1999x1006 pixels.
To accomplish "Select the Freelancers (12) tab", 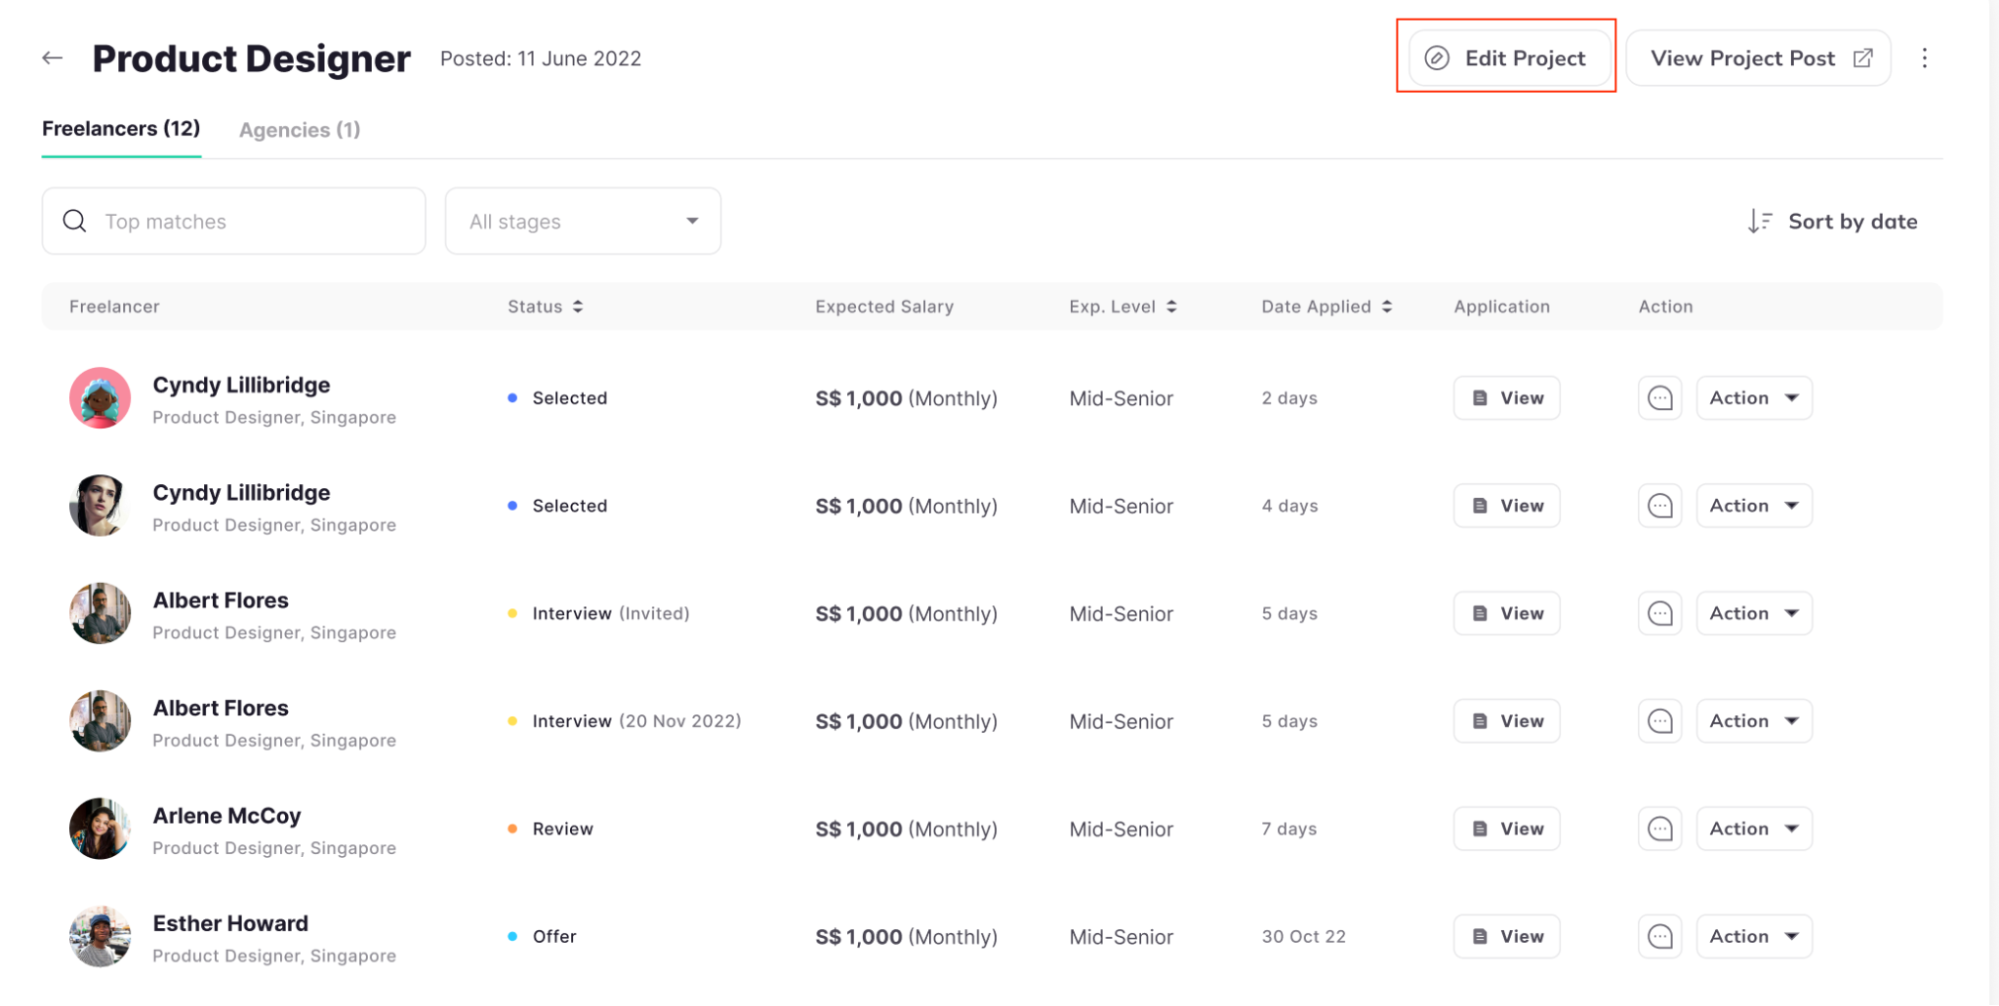I will 121,129.
